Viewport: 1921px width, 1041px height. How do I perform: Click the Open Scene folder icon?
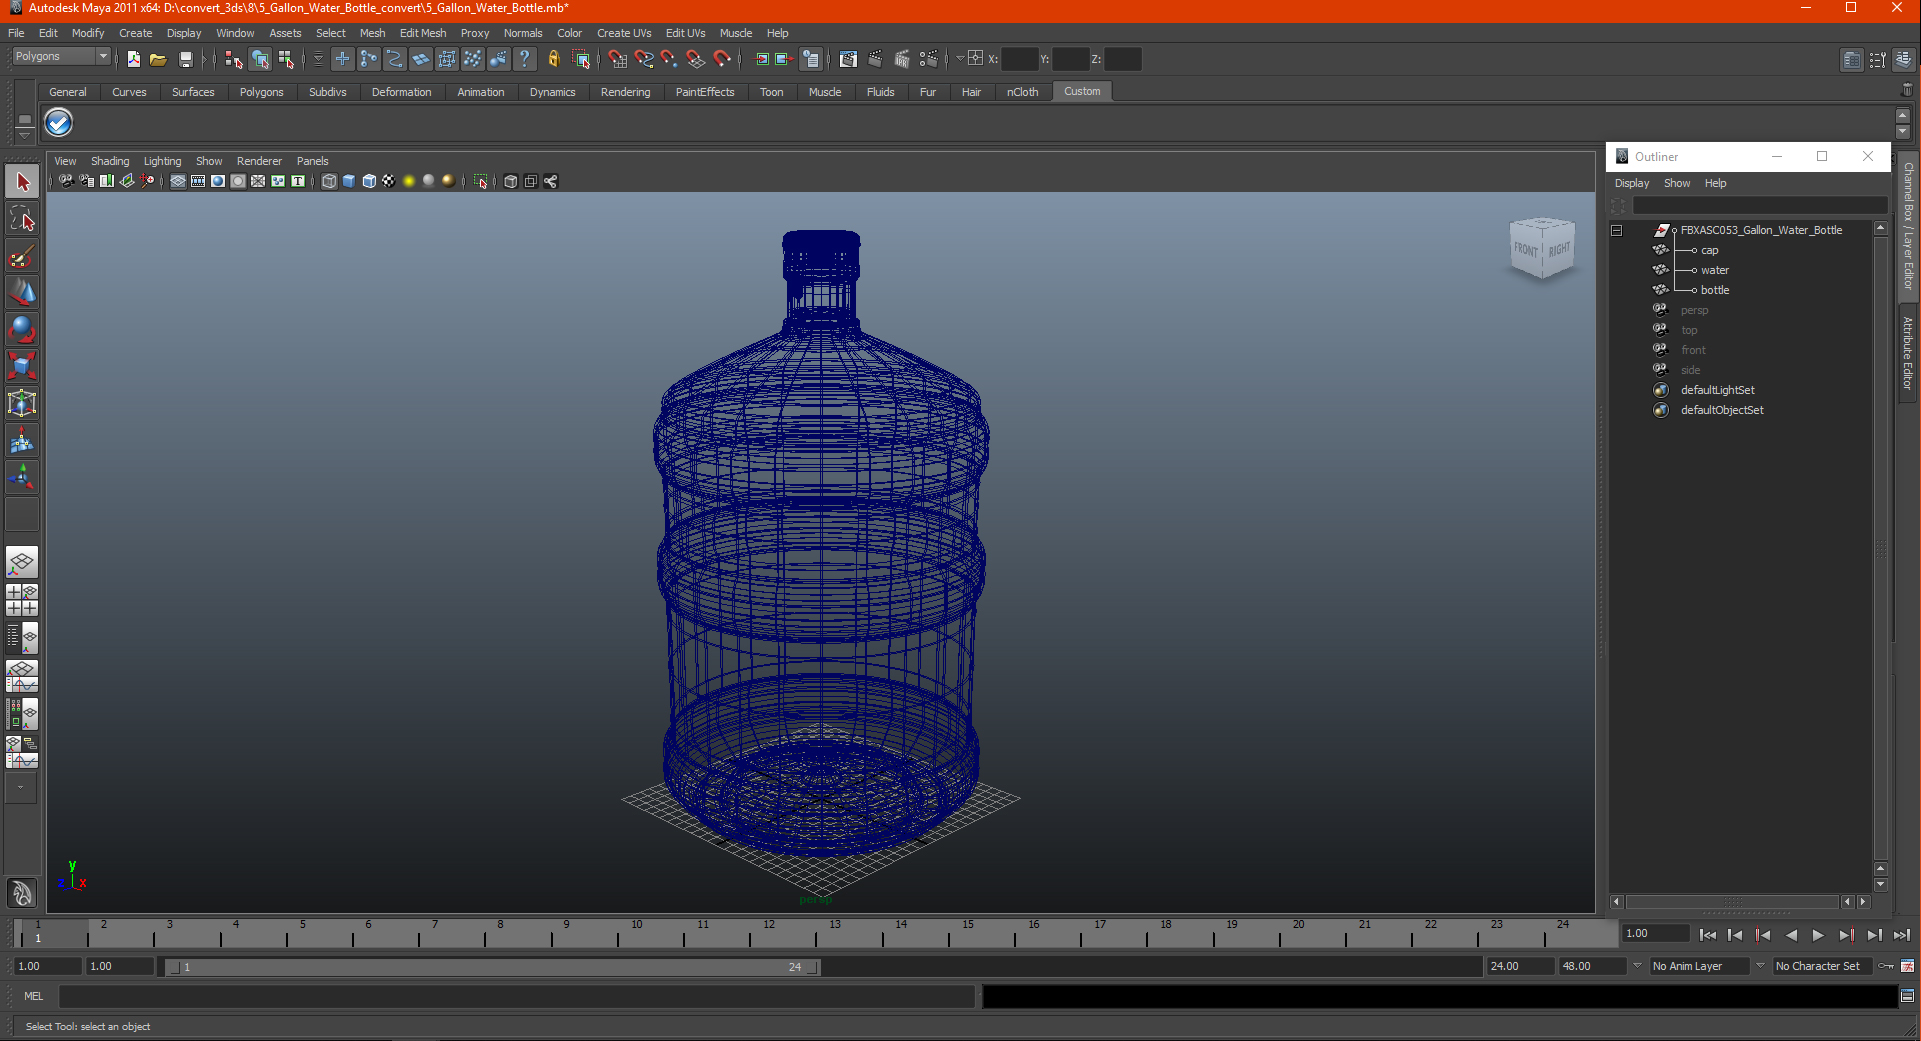tap(158, 59)
